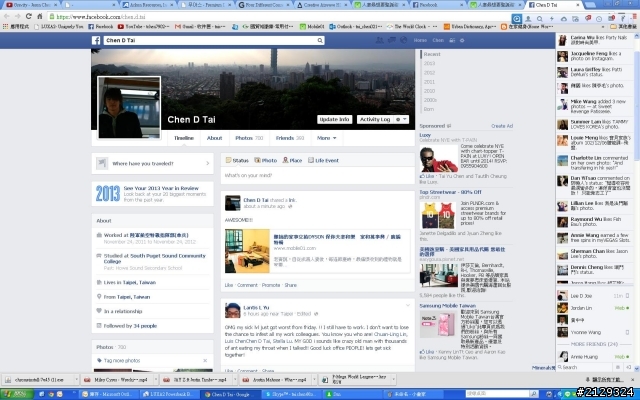Viewport: 640px width, 400px height.
Task: Open notifications globe icon in Facebook header
Action: [x=404, y=40]
